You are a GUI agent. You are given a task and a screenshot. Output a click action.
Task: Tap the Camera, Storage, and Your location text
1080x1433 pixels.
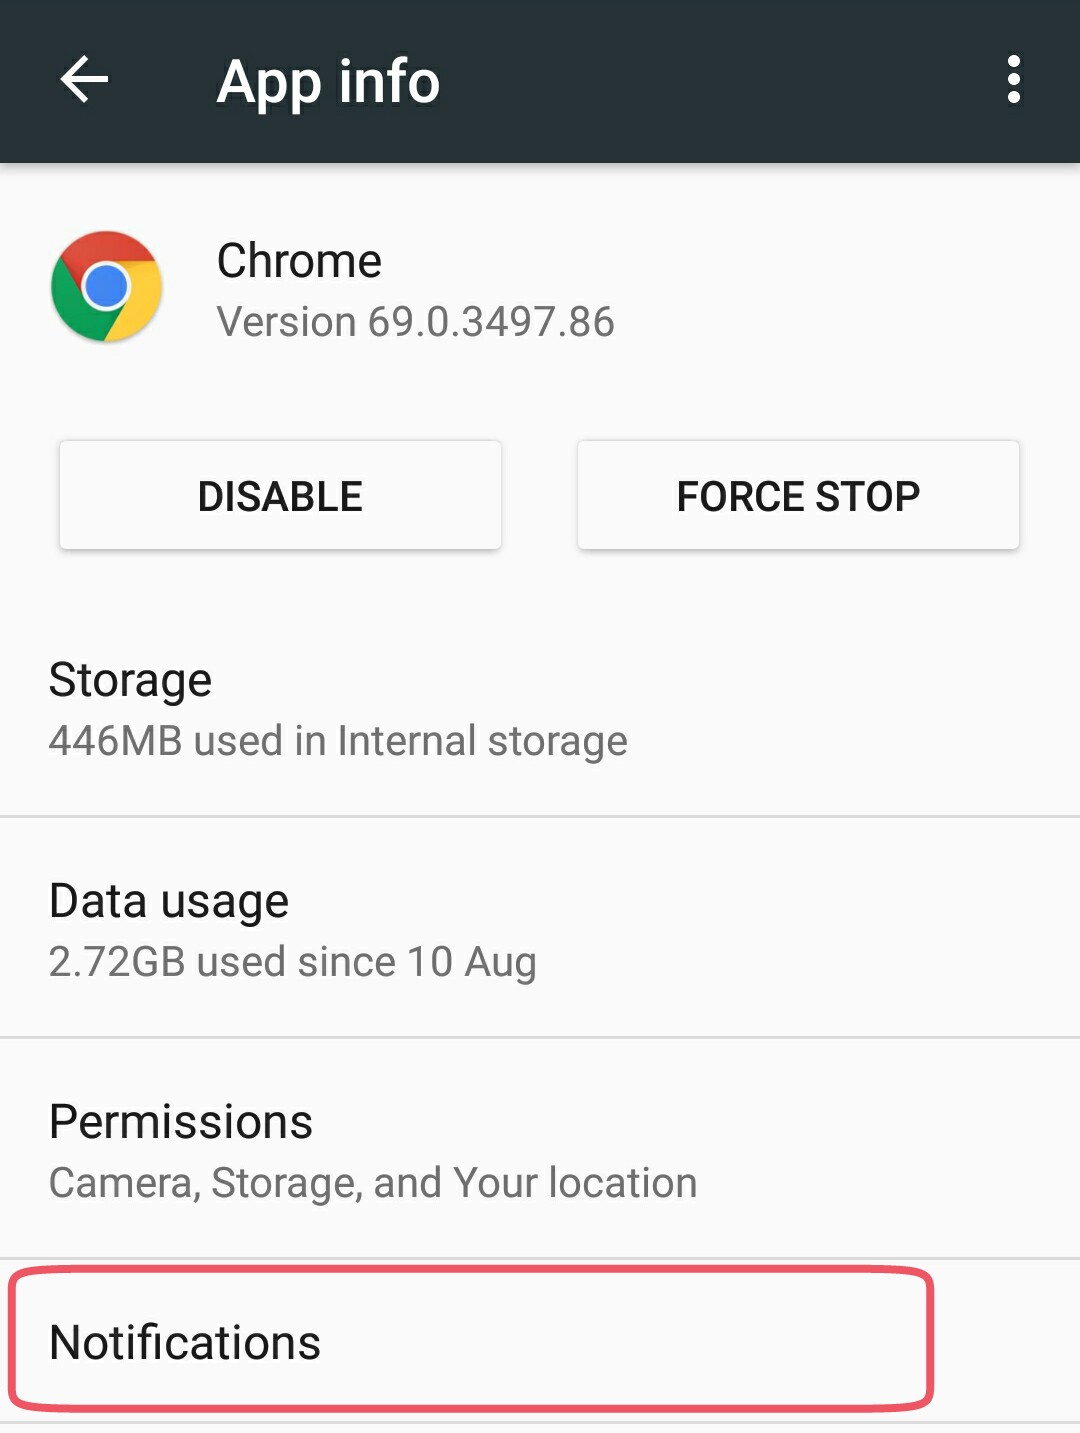373,1183
